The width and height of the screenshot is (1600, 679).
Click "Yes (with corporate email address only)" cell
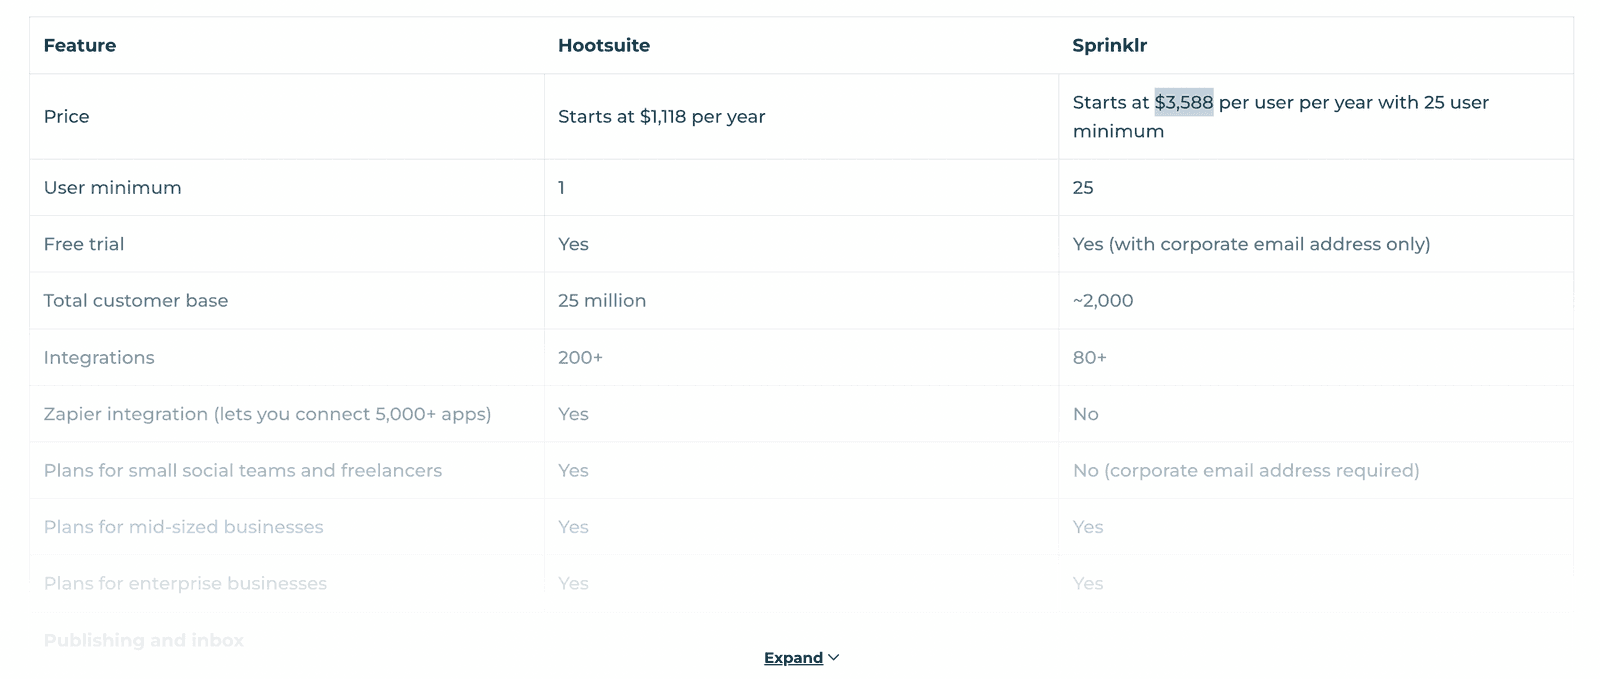point(1251,244)
